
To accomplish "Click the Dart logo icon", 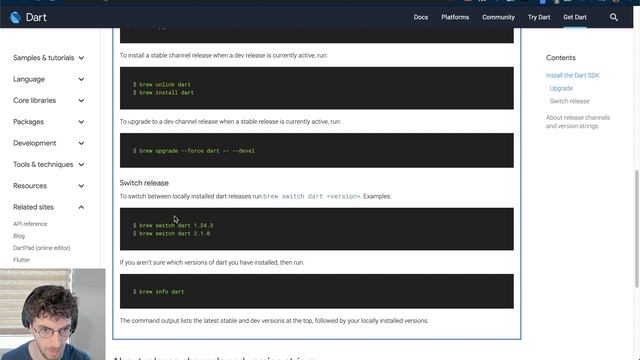I will tap(16, 17).
